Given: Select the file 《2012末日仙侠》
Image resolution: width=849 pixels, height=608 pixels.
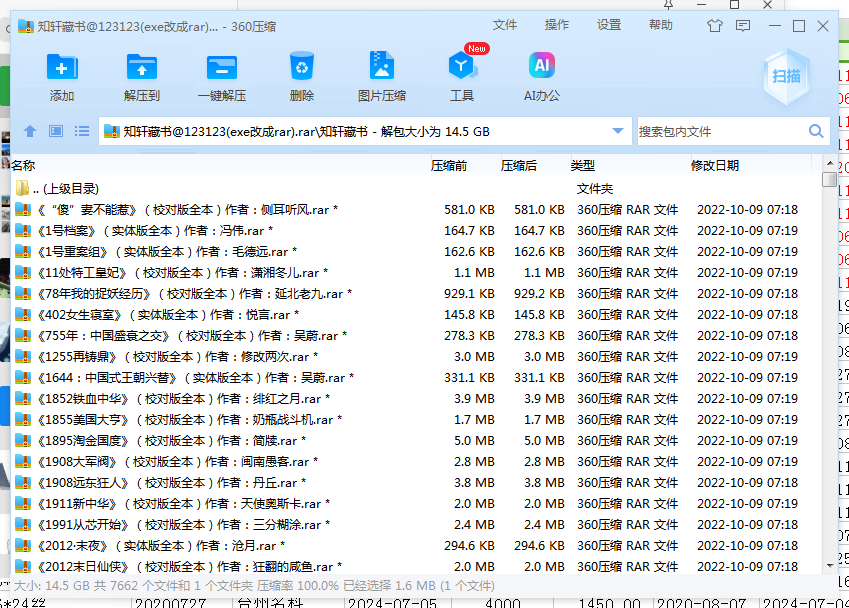Looking at the screenshot, I should click(416, 567).
